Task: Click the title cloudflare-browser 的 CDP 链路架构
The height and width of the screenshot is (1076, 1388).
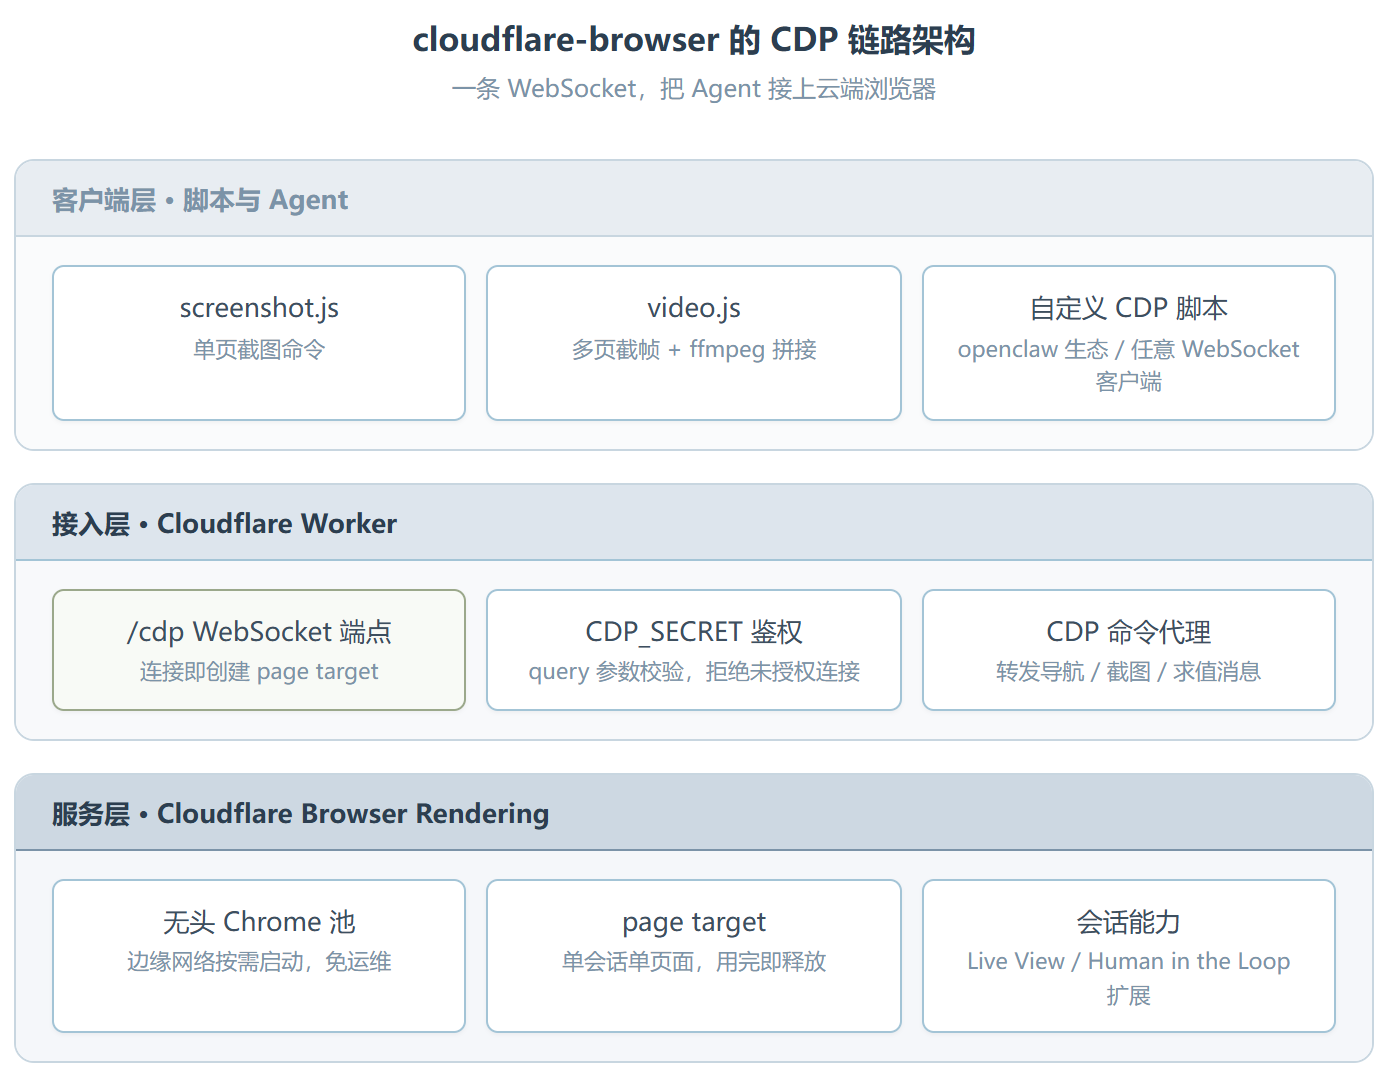Action: tap(694, 40)
